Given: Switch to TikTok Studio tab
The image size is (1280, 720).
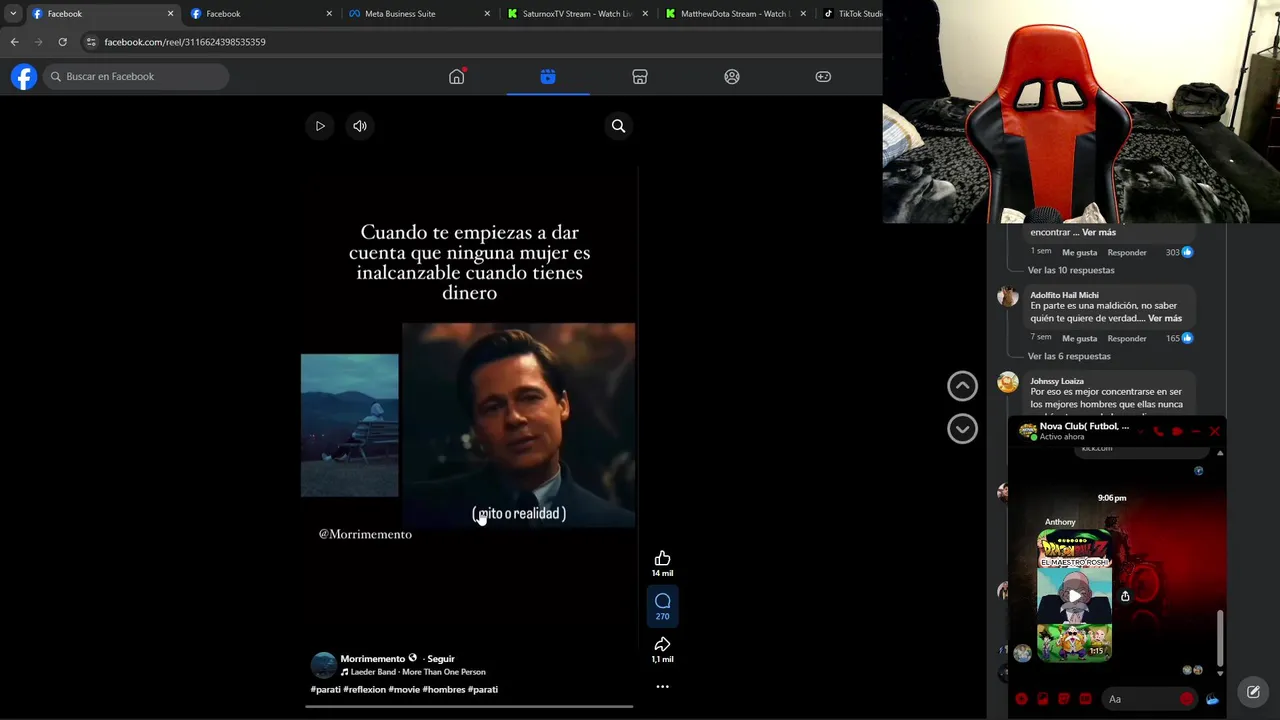Looking at the screenshot, I should click(850, 14).
